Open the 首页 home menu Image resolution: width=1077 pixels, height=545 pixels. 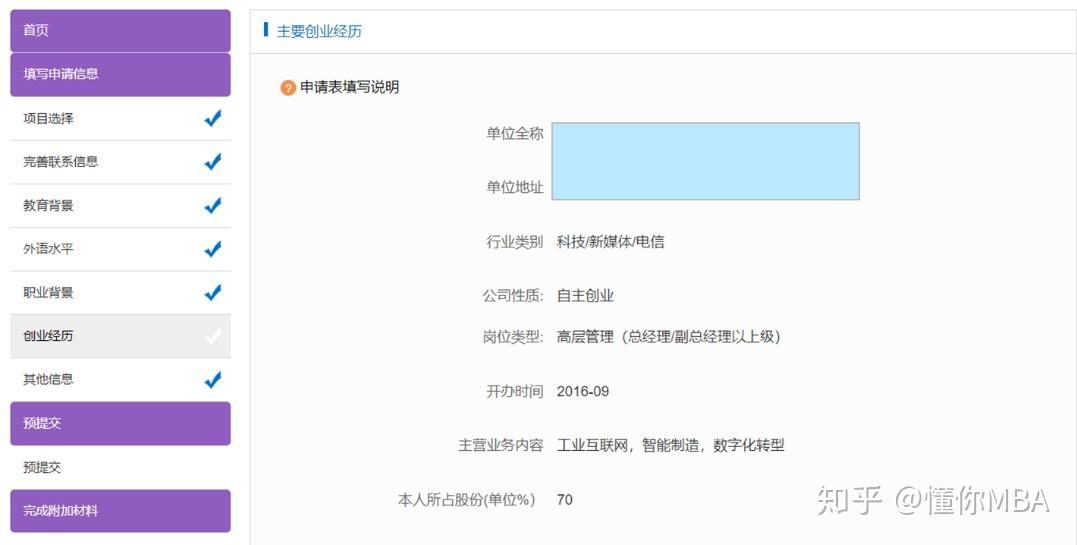pyautogui.click(x=120, y=30)
